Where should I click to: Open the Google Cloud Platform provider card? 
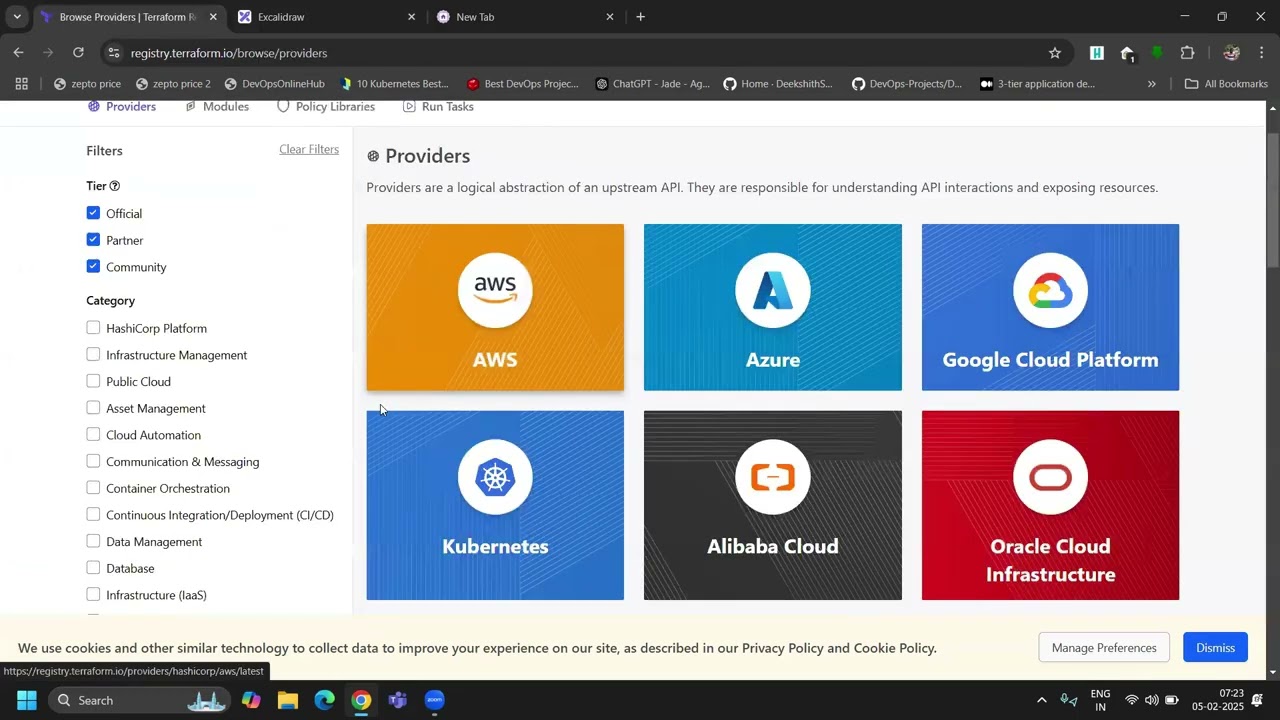[1050, 307]
